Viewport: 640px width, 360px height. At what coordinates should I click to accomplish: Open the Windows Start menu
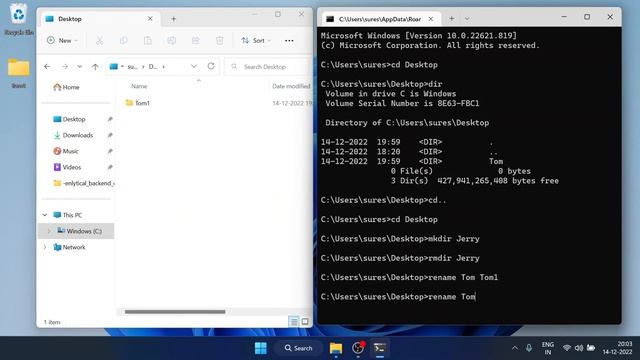pyautogui.click(x=260, y=348)
